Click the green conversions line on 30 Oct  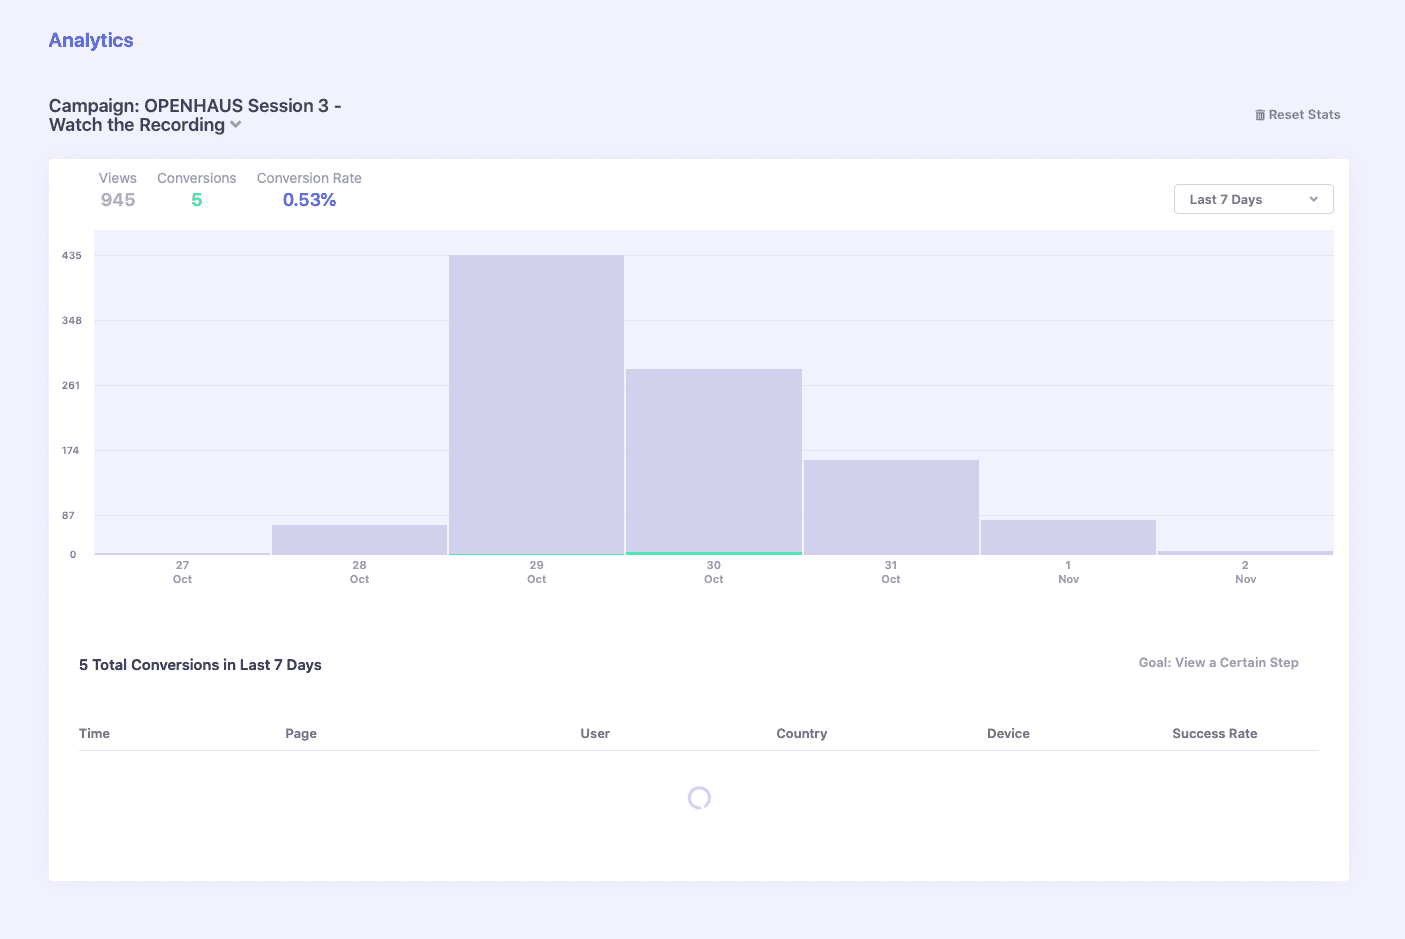tap(713, 553)
